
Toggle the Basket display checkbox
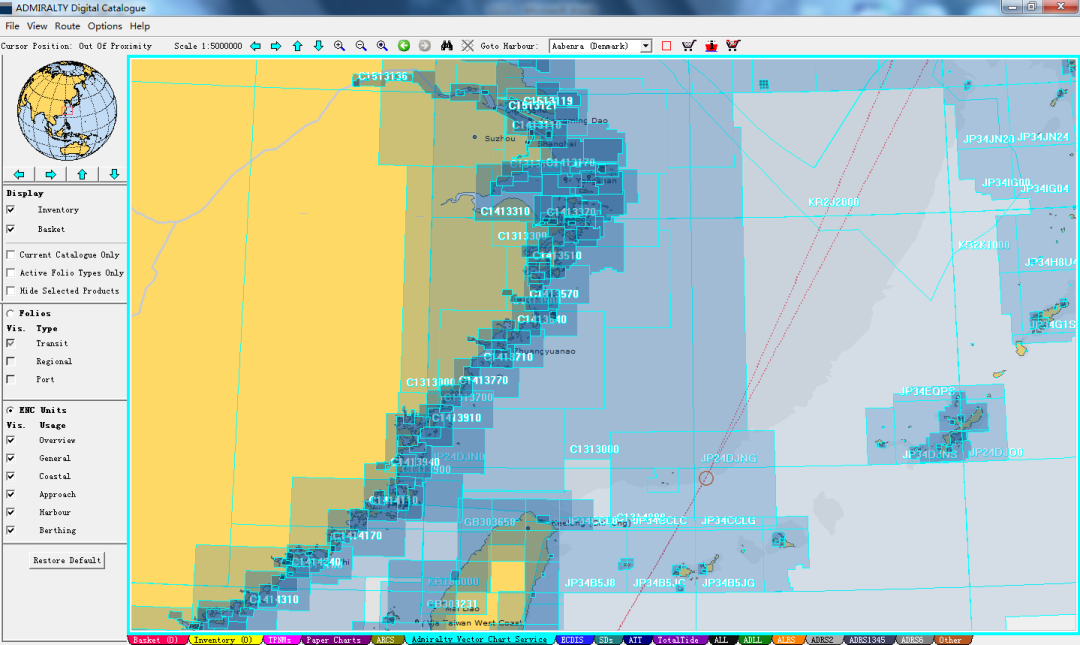[x=10, y=229]
